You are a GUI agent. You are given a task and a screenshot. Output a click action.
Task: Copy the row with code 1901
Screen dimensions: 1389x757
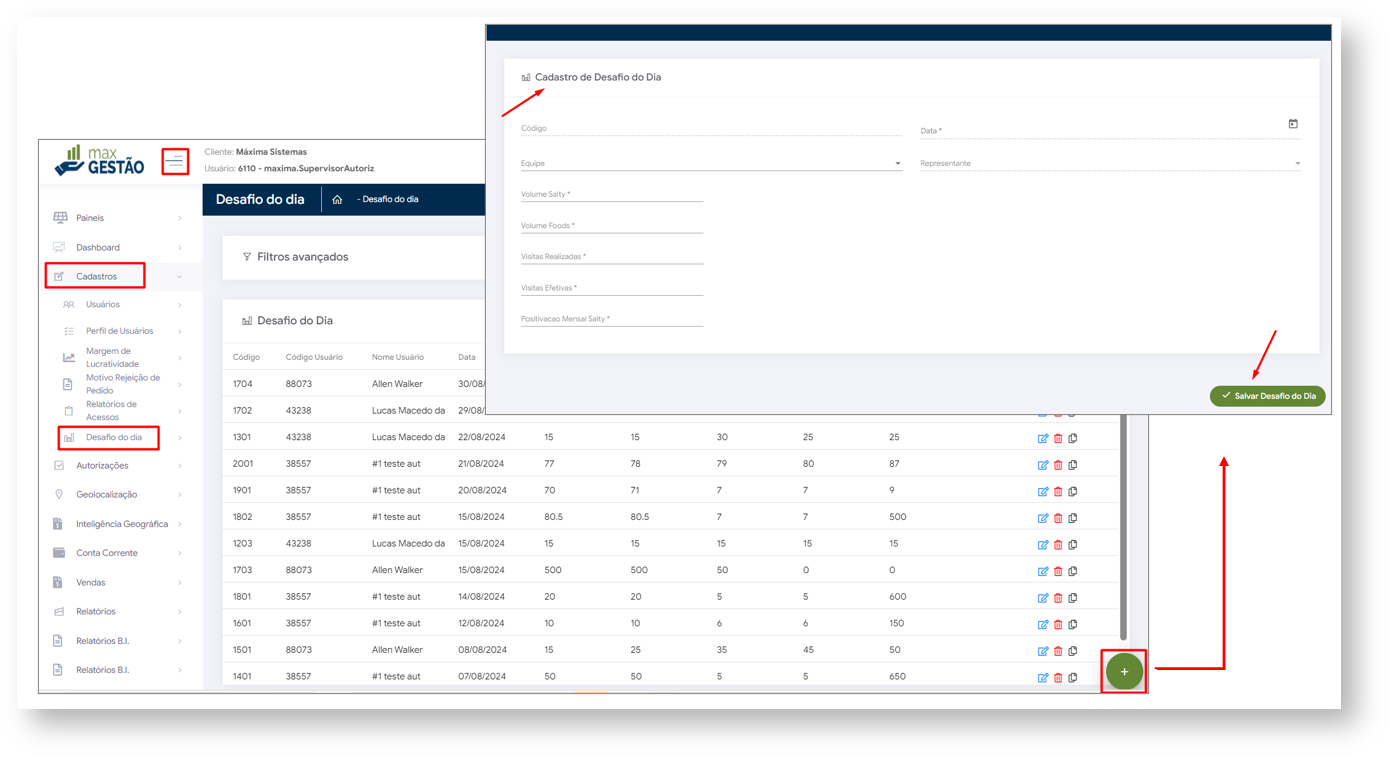point(1073,492)
